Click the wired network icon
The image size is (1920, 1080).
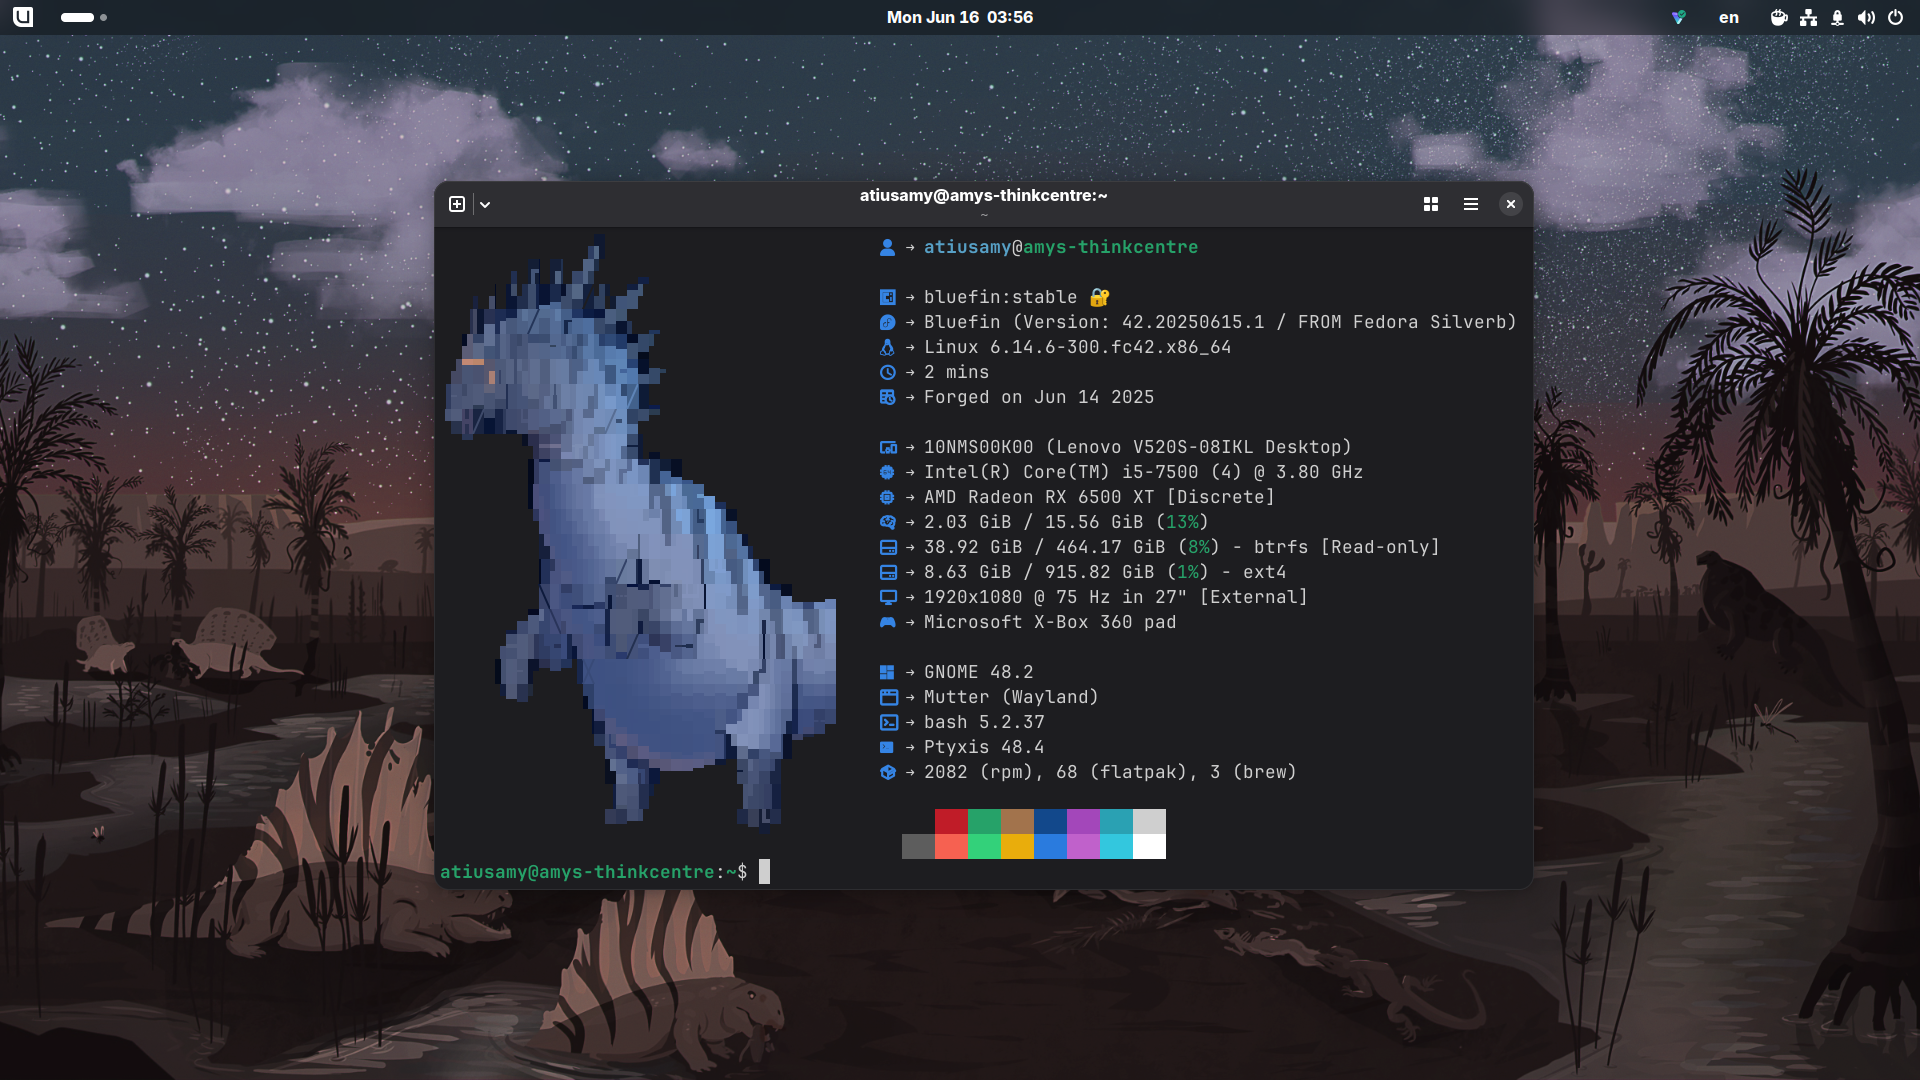1808,17
